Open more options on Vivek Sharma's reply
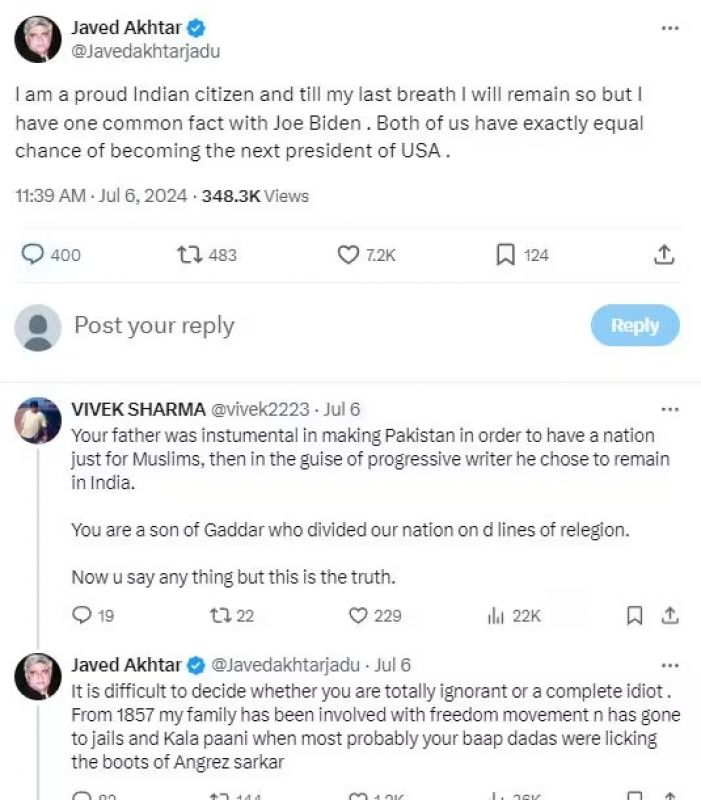 [670, 409]
